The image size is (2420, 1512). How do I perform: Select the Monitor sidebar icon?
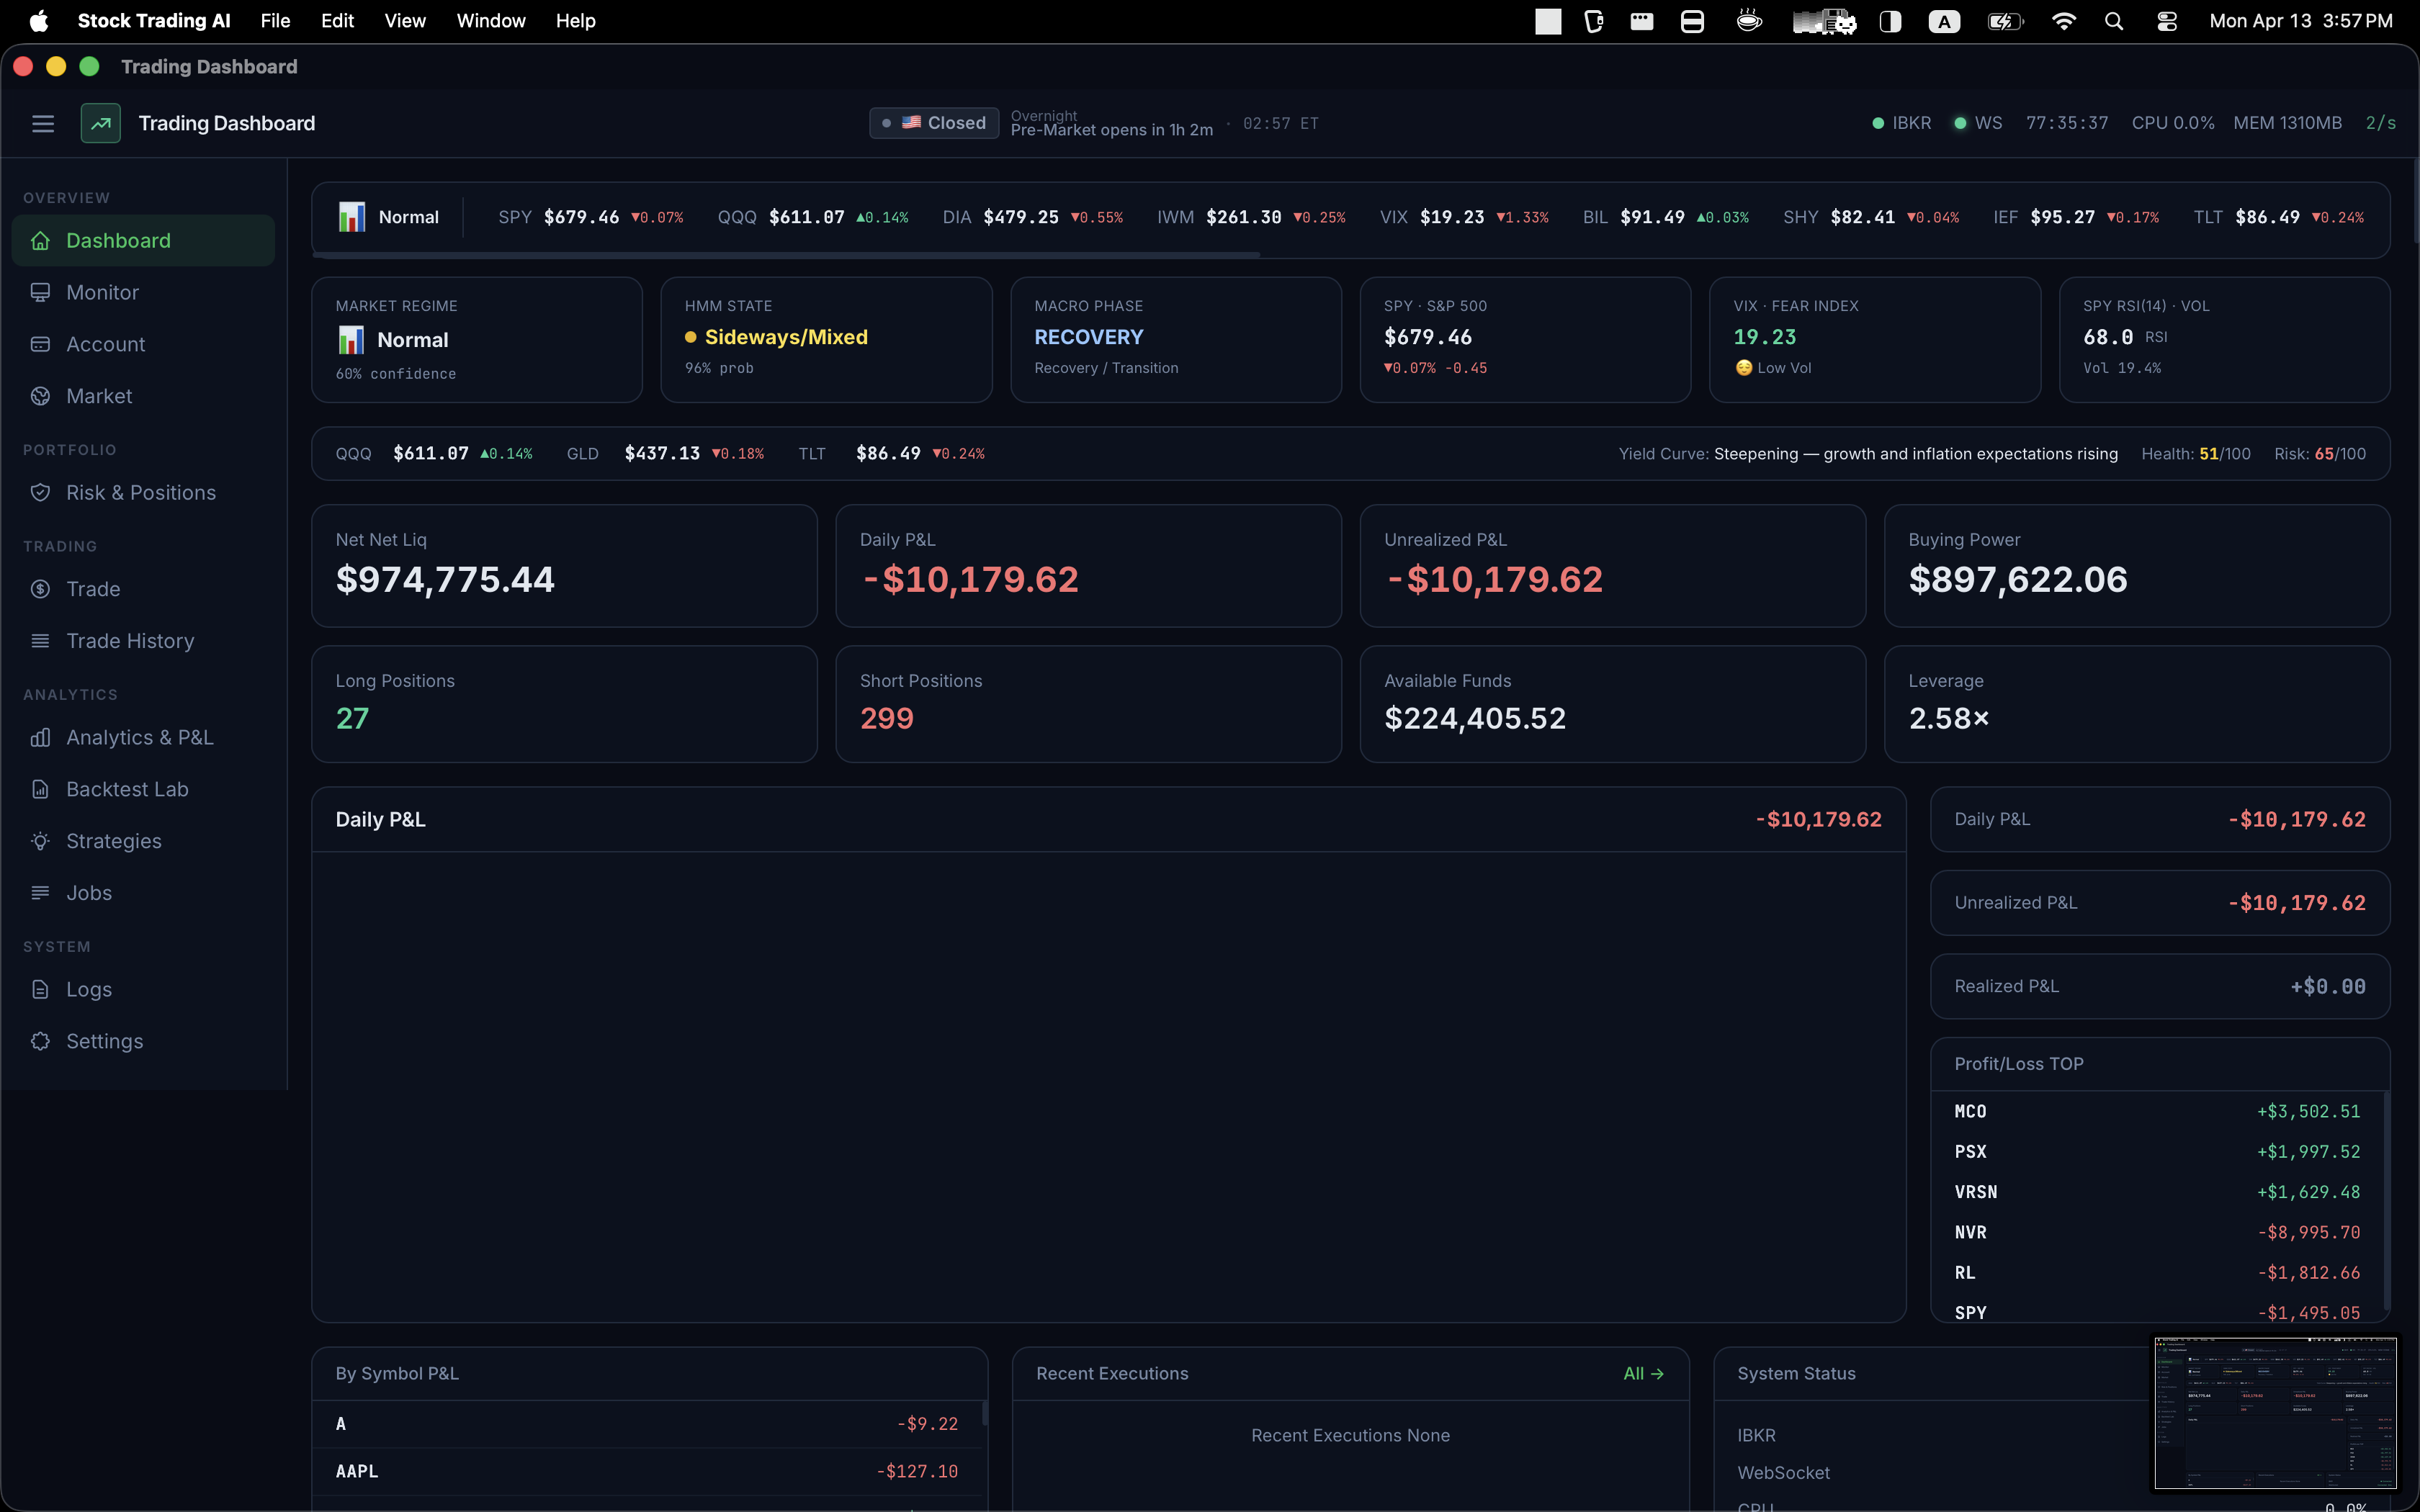point(40,292)
